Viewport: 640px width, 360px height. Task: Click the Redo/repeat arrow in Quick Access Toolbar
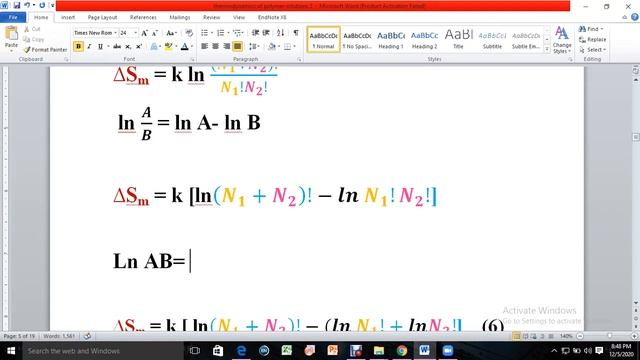pos(42,6)
